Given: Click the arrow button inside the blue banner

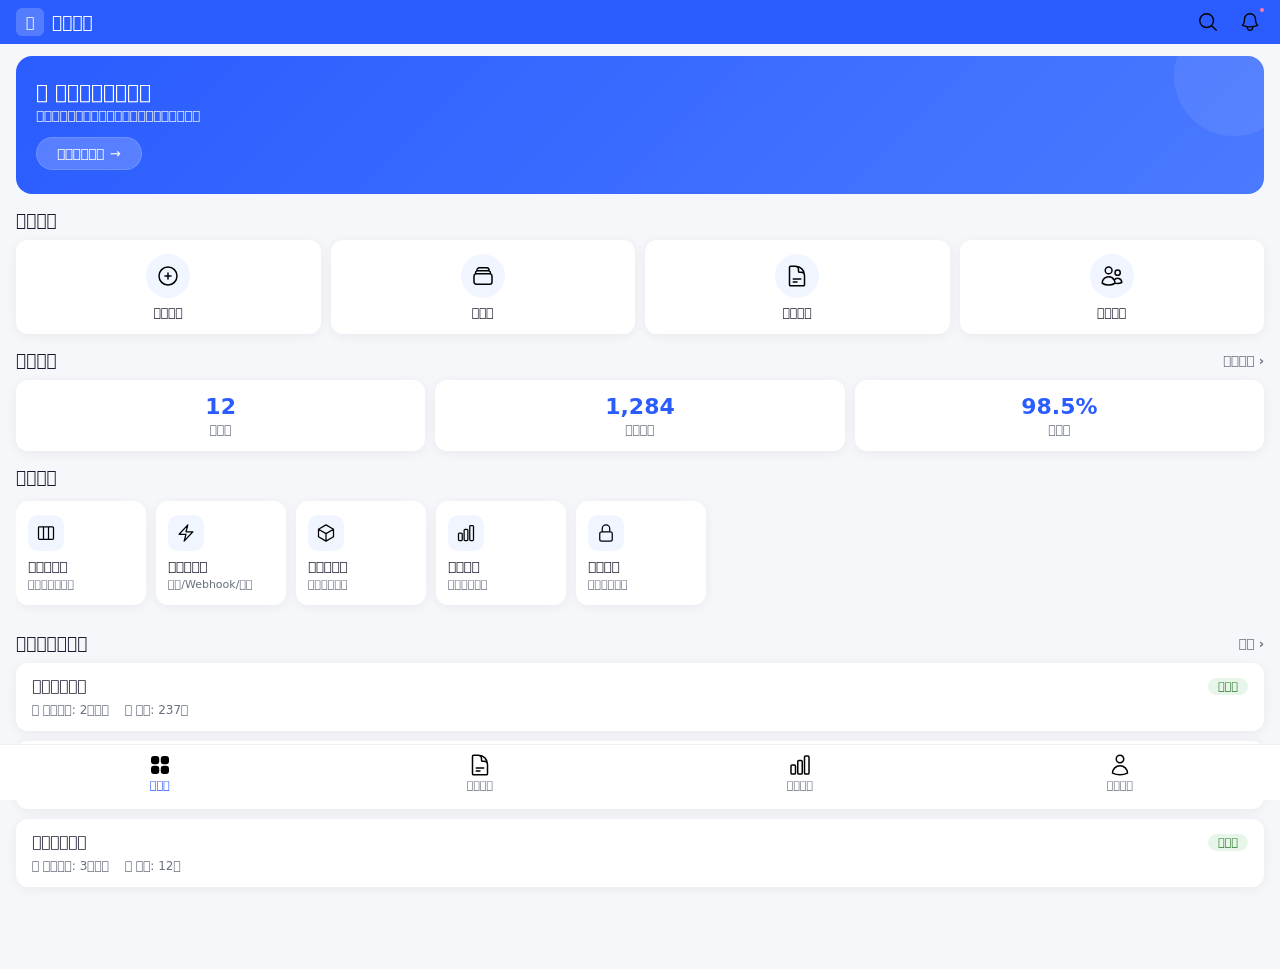Looking at the screenshot, I should coord(89,154).
